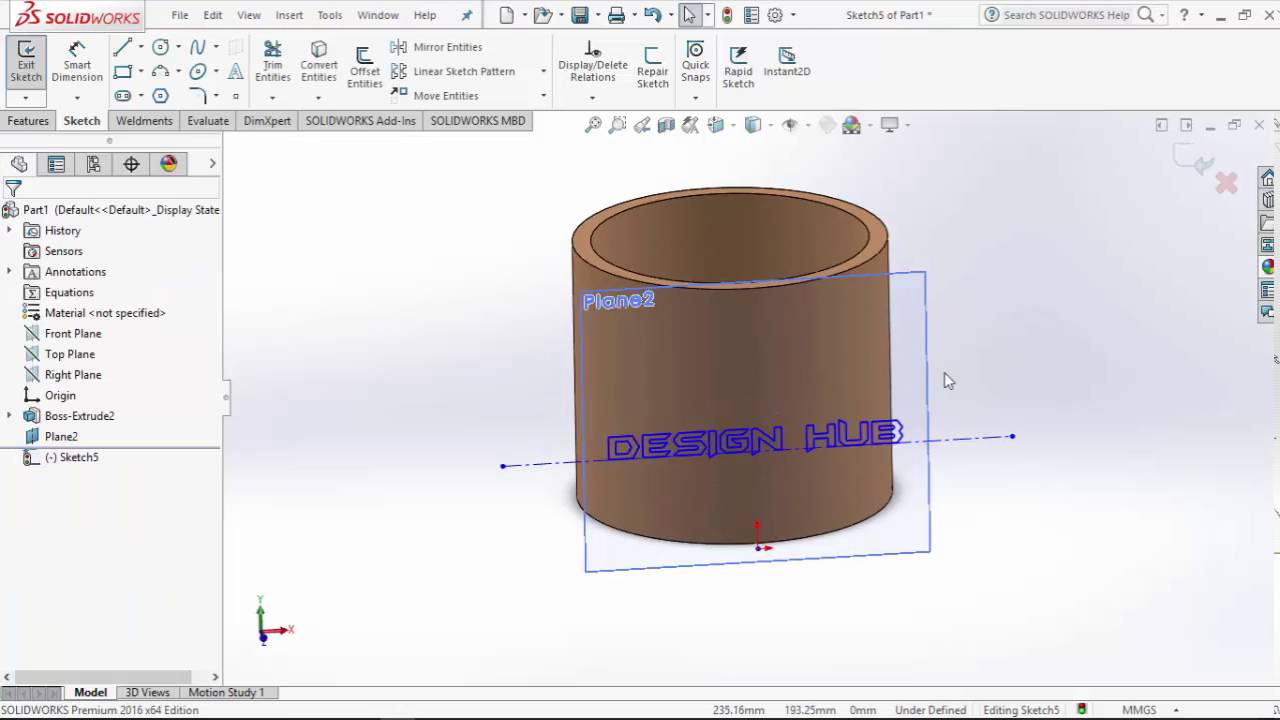Image resolution: width=1280 pixels, height=720 pixels.
Task: Select the Corner Rectangle tool
Action: click(x=122, y=72)
